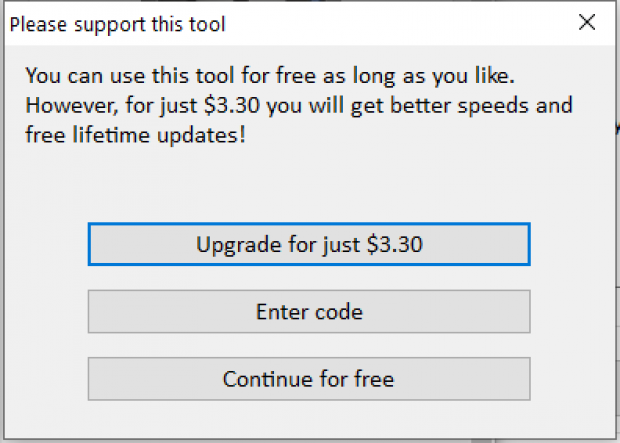The image size is (620, 443).
Task: Buy the upgrade via the highlighted button
Action: tap(309, 244)
